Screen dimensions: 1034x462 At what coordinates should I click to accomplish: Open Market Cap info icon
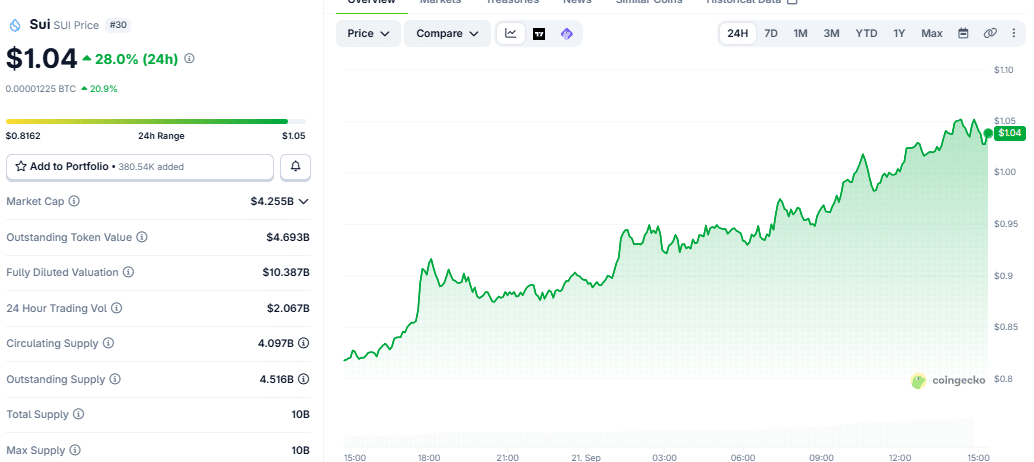point(75,201)
